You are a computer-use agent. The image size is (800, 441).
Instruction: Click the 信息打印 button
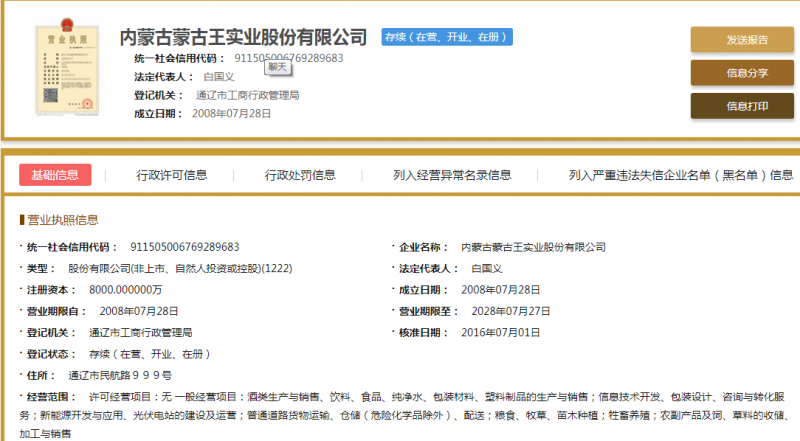[x=742, y=106]
